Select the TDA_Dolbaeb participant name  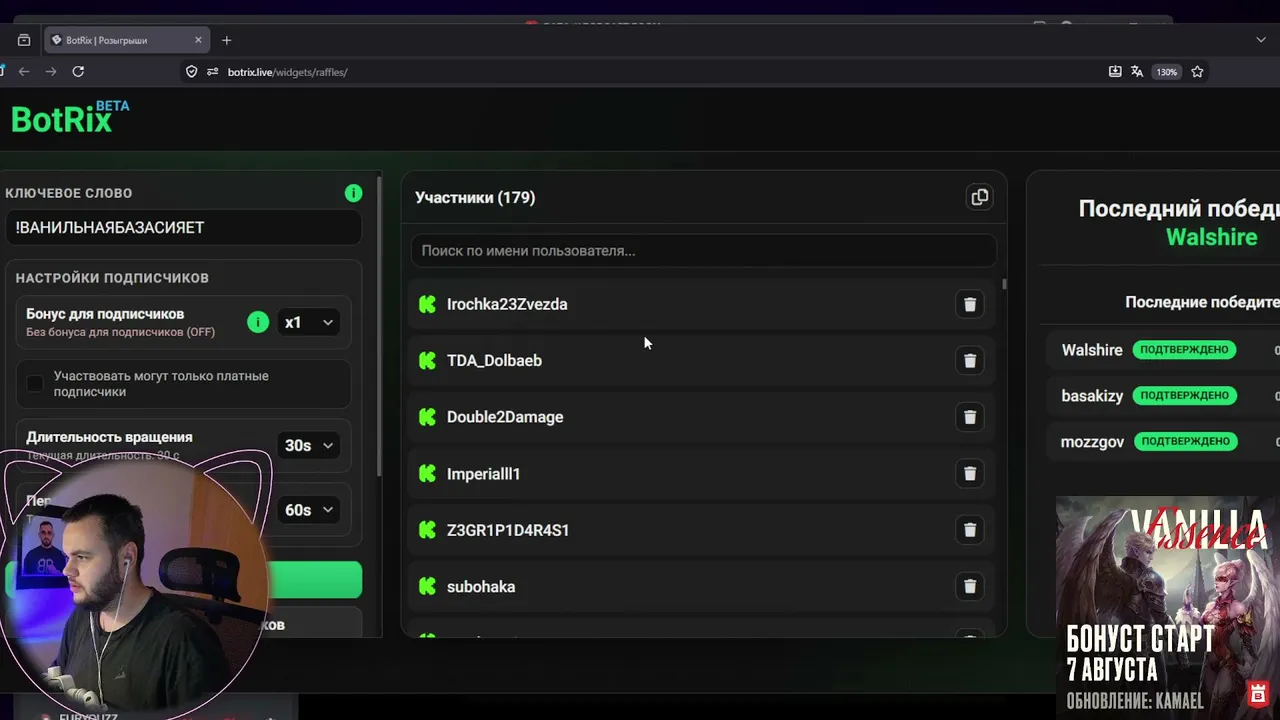pyautogui.click(x=494, y=360)
